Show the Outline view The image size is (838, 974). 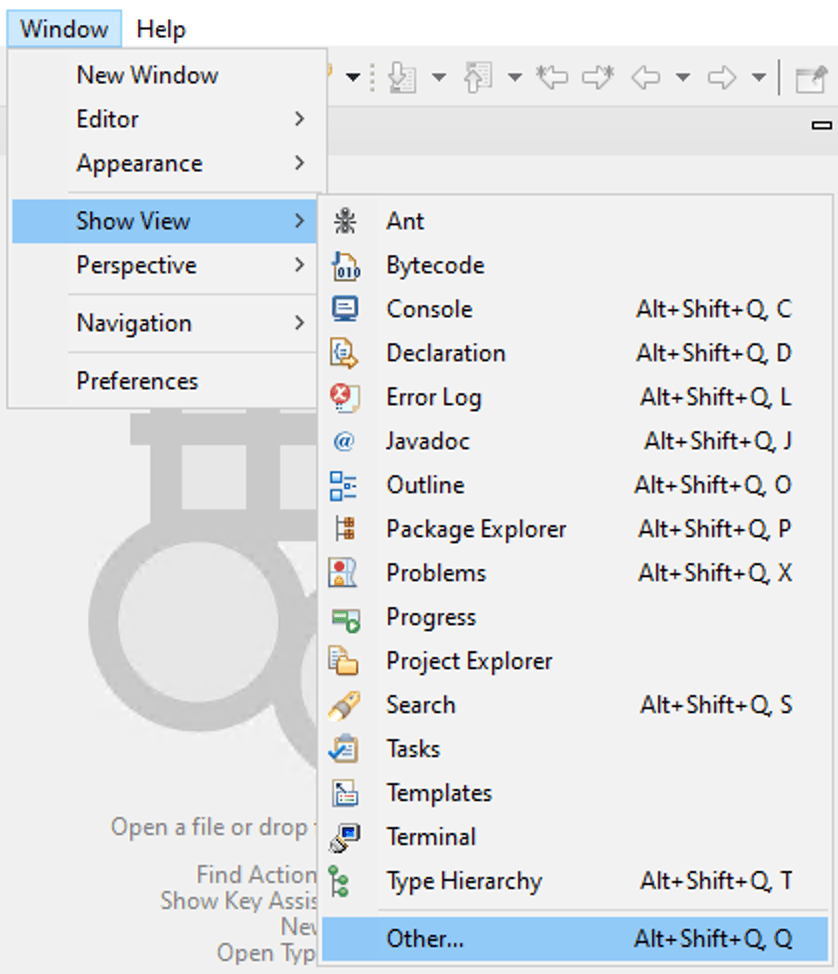click(x=425, y=485)
